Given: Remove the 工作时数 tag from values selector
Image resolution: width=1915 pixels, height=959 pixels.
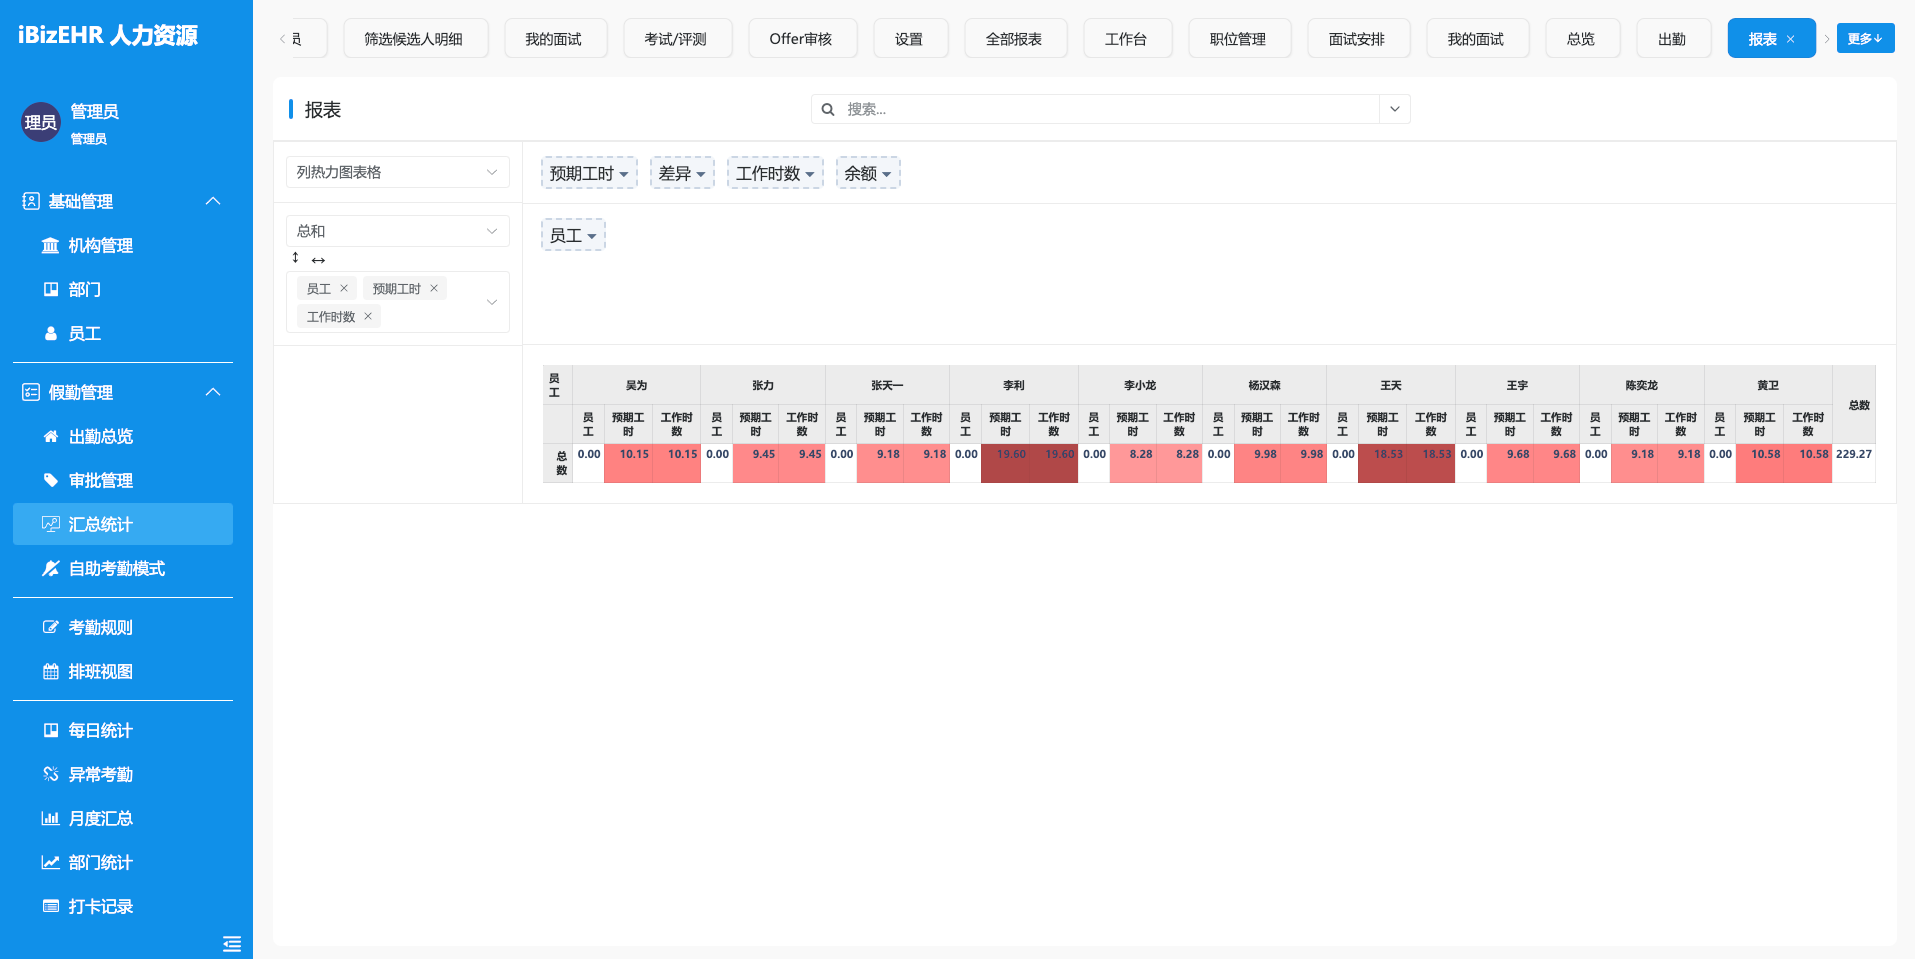Looking at the screenshot, I should pos(368,316).
